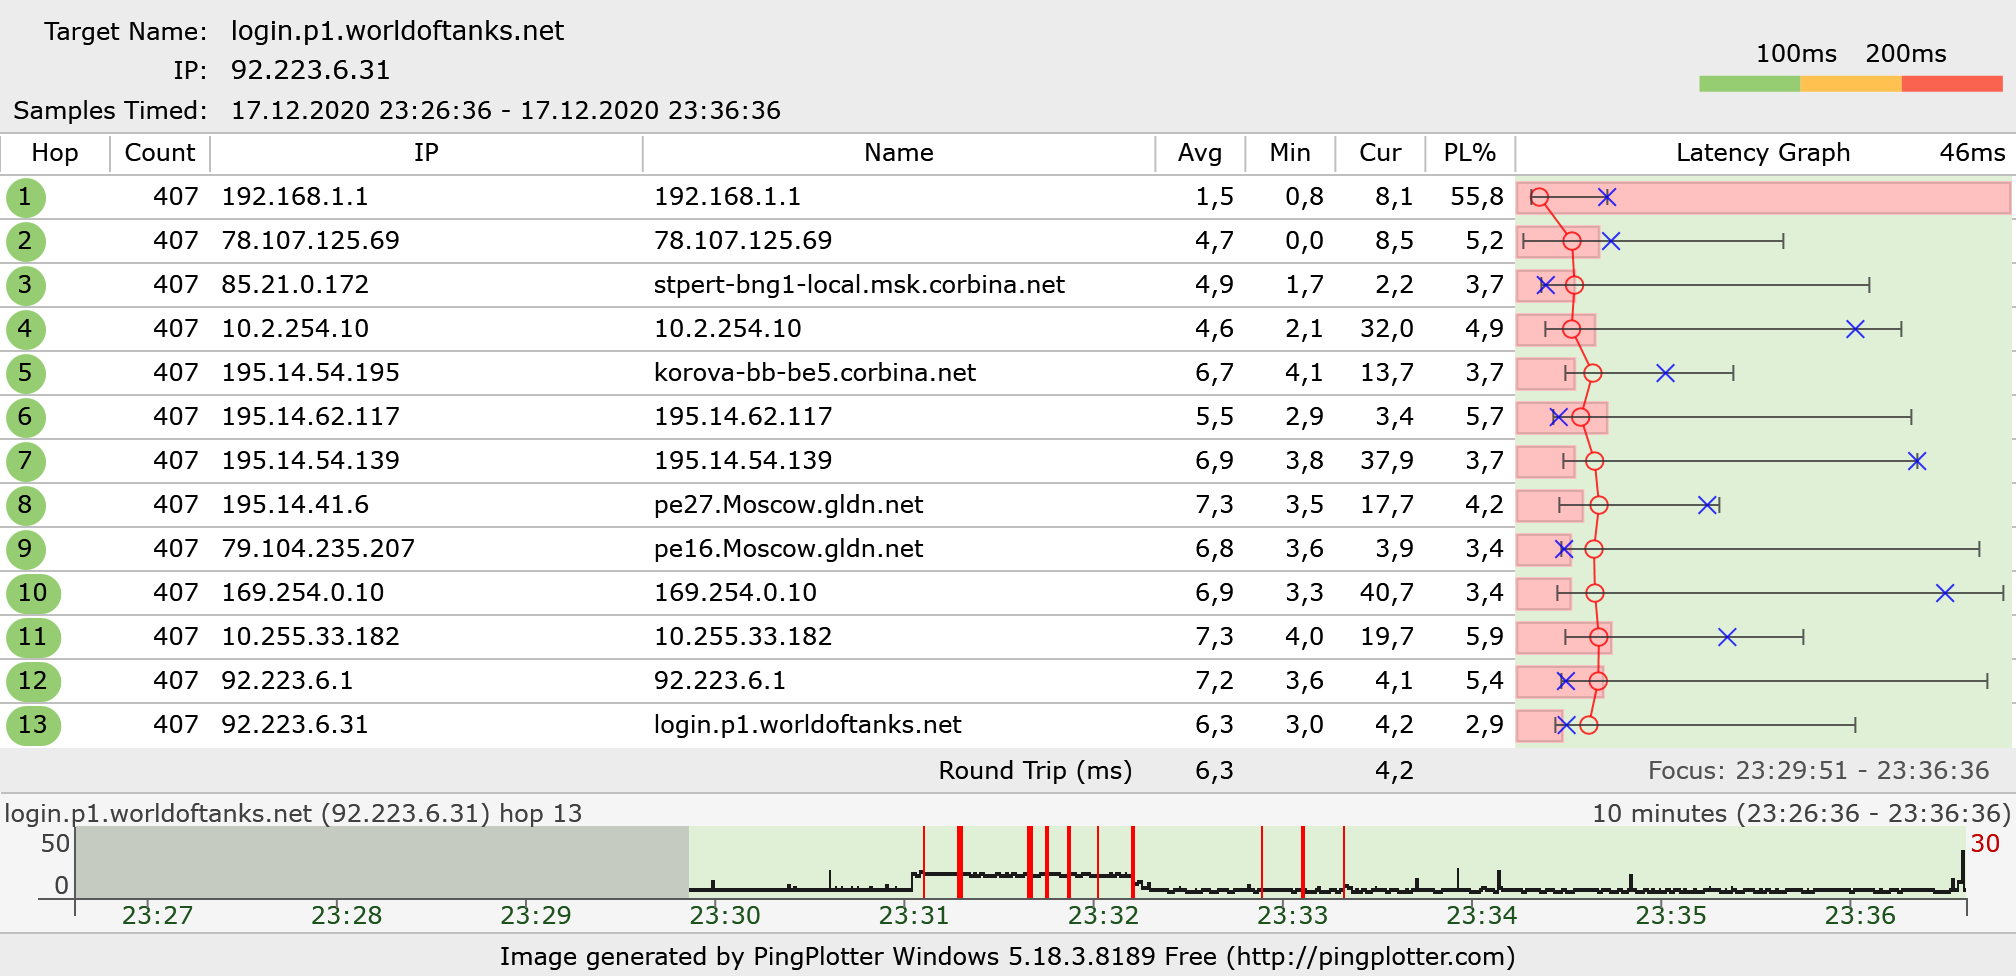This screenshot has width=2016, height=976.
Task: Click the blue X marker in hop 4 graph
Action: pos(1855,329)
